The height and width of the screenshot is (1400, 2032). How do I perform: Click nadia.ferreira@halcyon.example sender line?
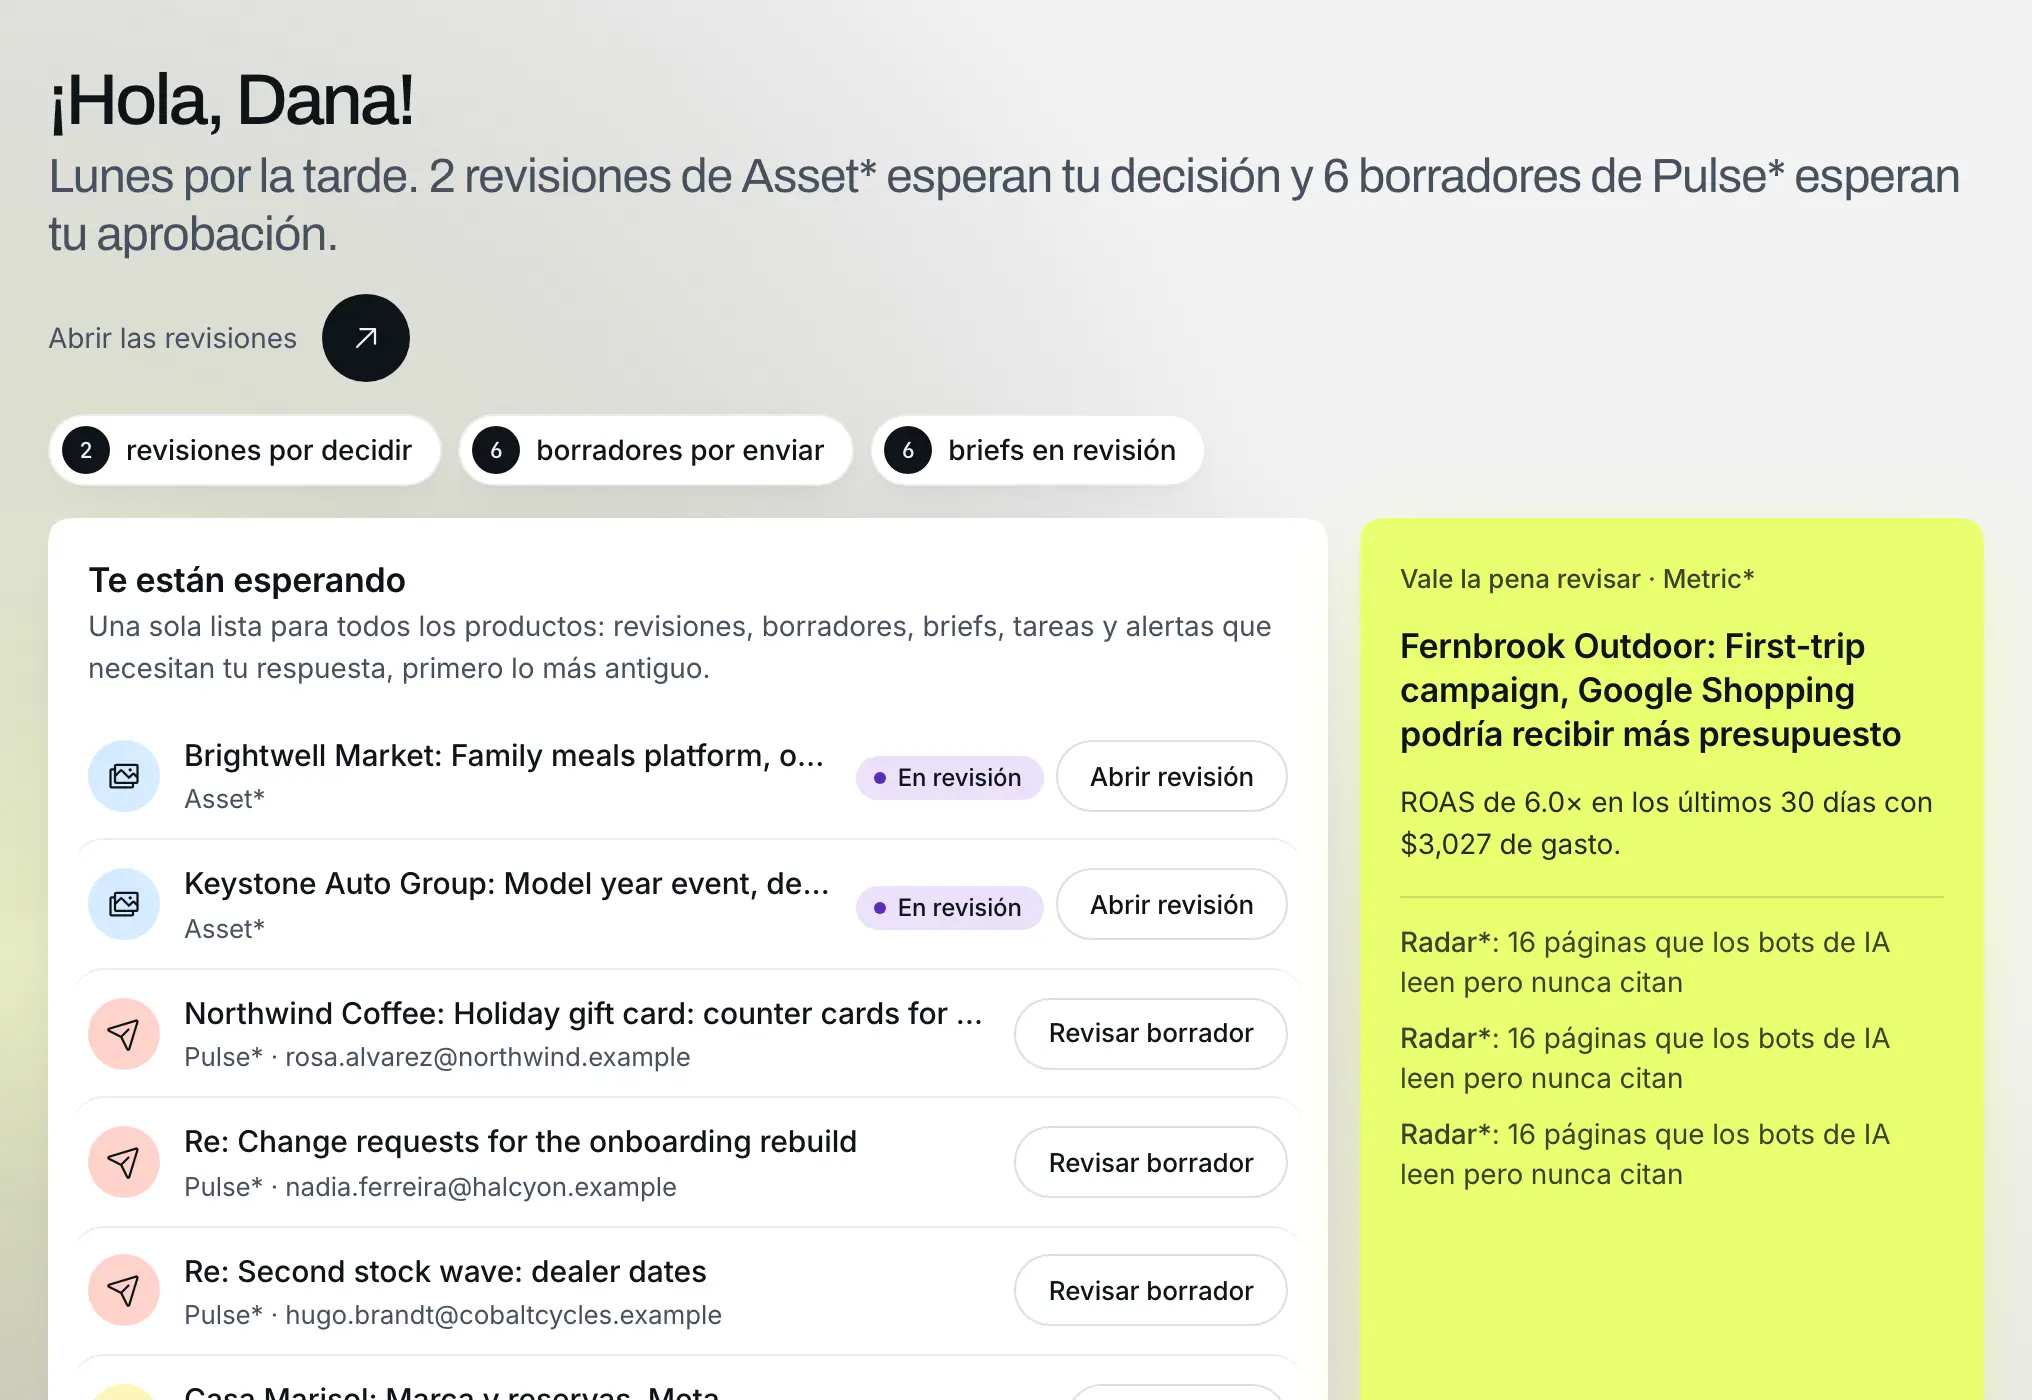tap(430, 1187)
